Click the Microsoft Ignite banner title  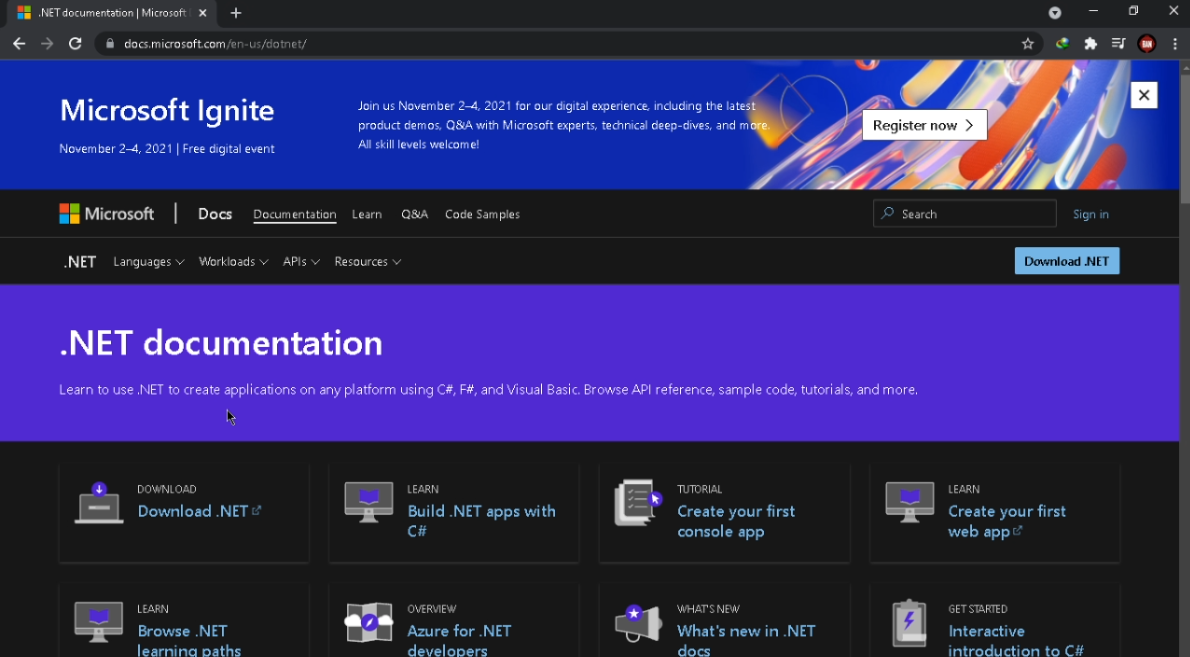[x=167, y=111]
